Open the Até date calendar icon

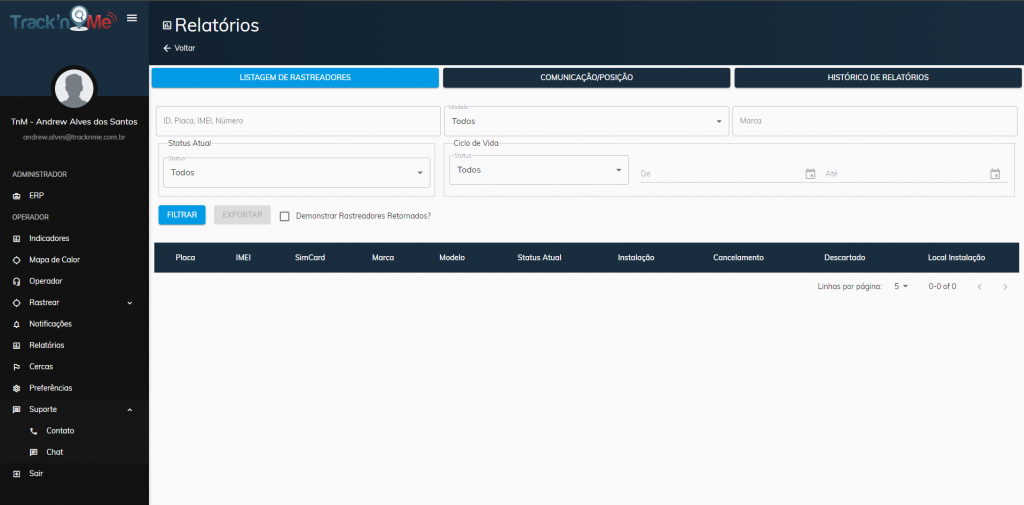(x=995, y=174)
